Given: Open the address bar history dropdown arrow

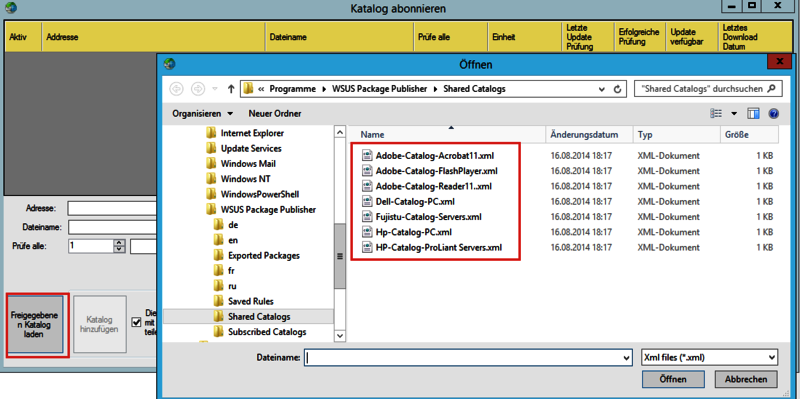Looking at the screenshot, I should coord(603,89).
